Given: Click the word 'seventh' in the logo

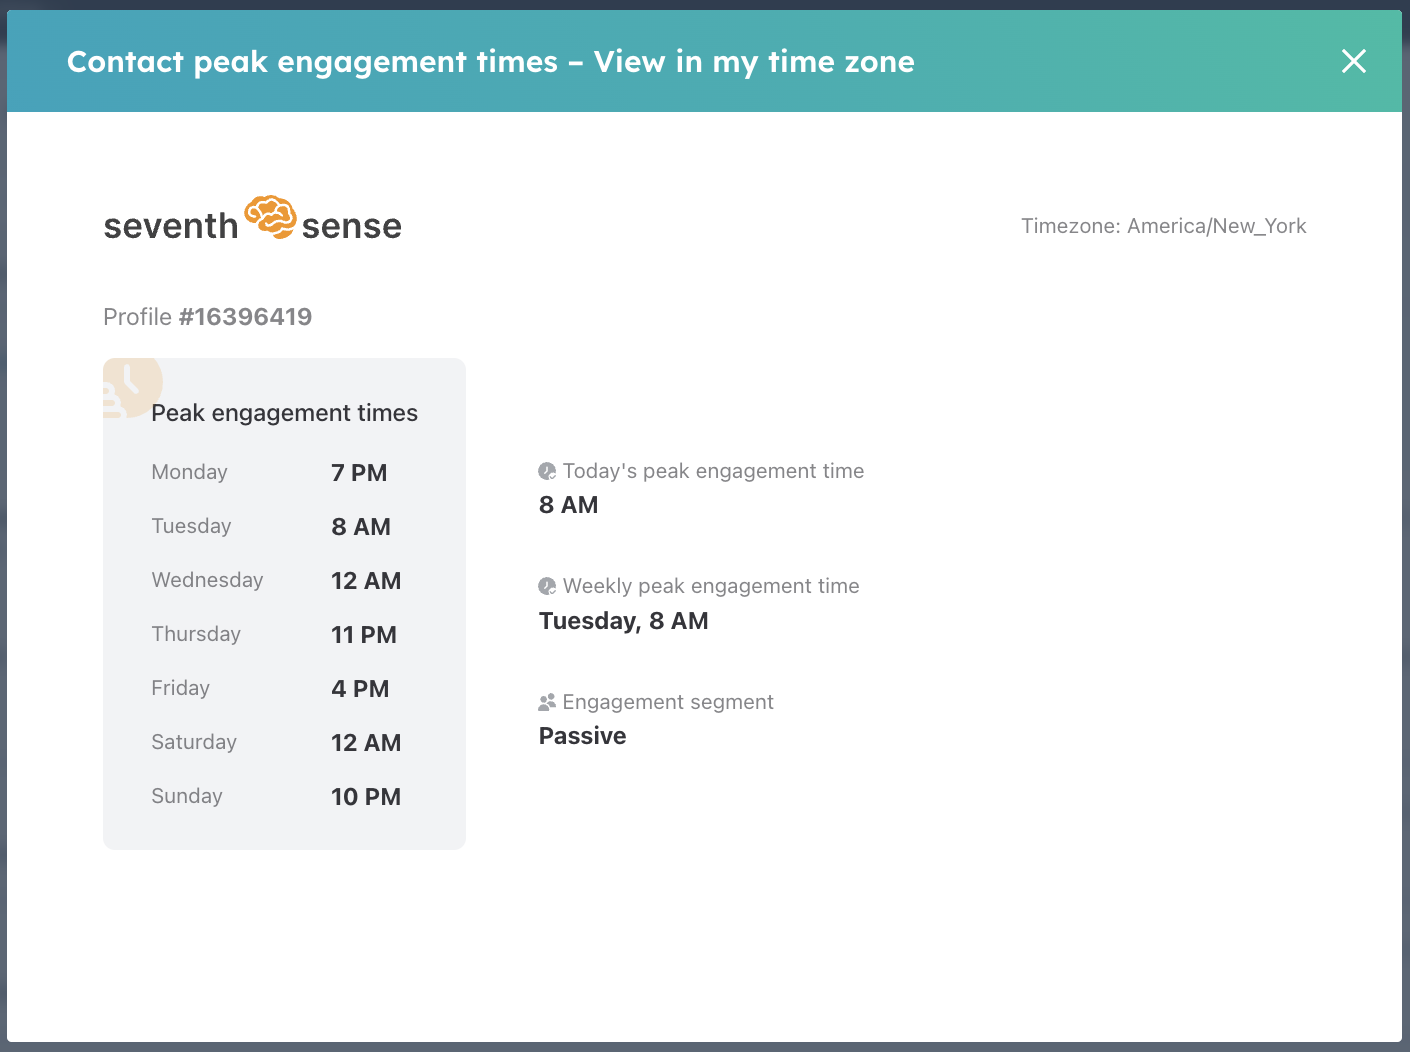Looking at the screenshot, I should pos(171,226).
